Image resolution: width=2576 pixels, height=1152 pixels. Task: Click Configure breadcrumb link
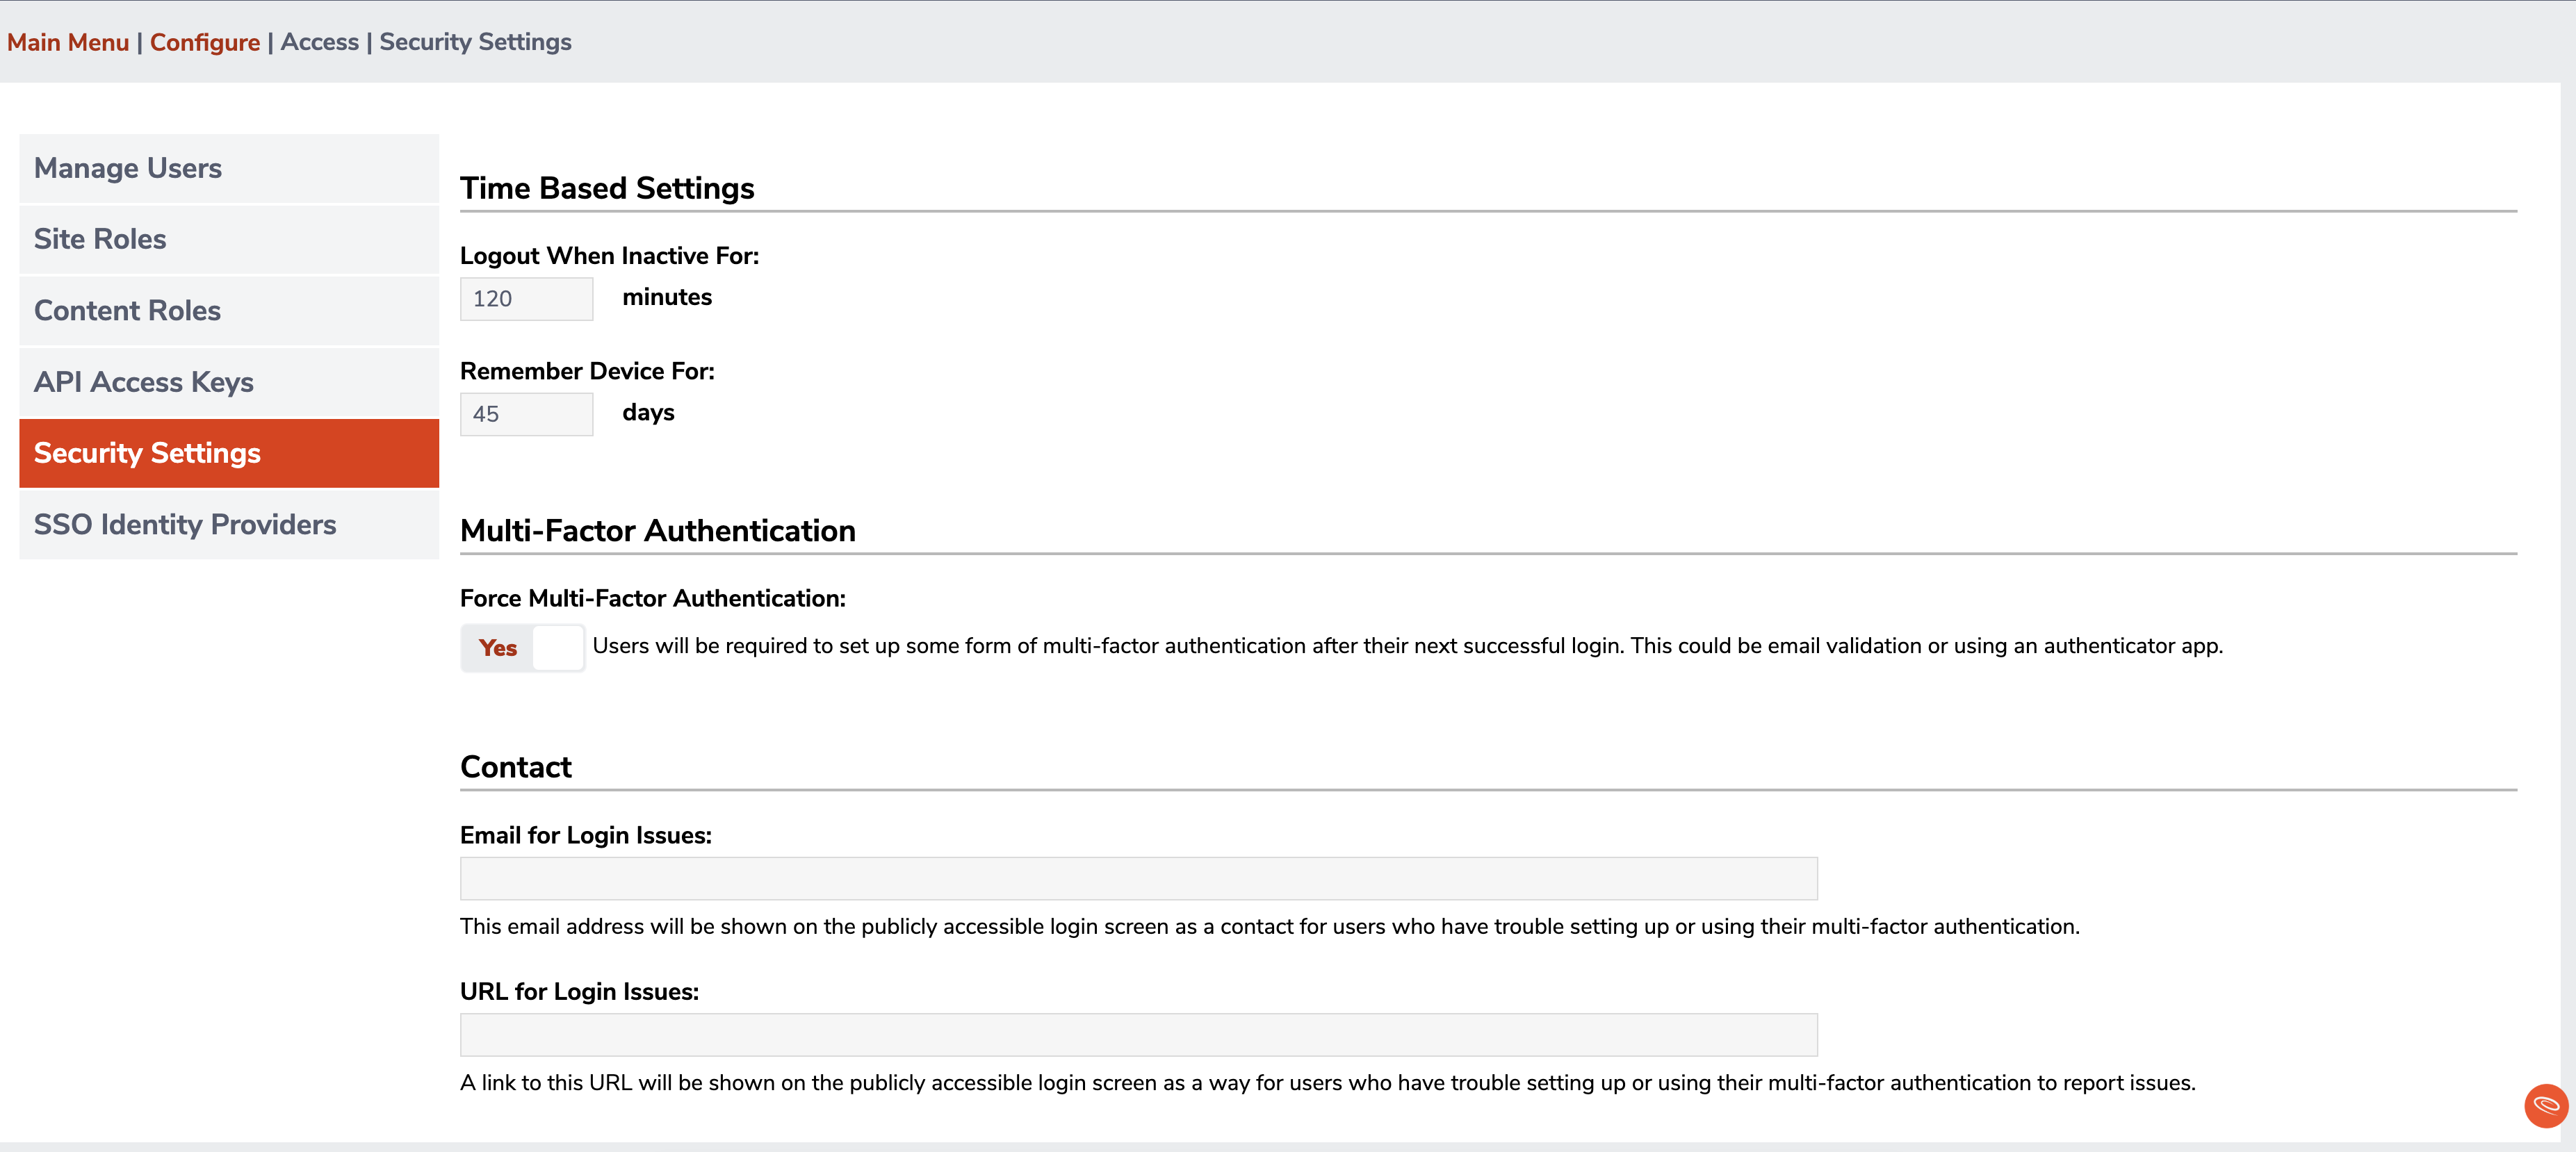pos(205,42)
